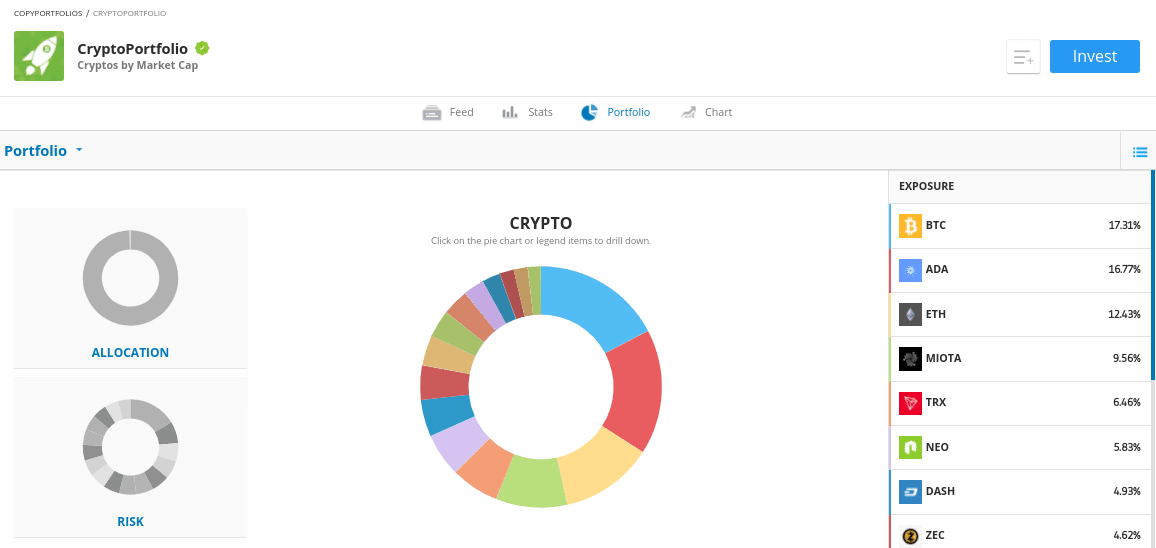Select the MIOTA exposure row label
Image resolution: width=1156 pixels, height=548 pixels.
pos(944,358)
